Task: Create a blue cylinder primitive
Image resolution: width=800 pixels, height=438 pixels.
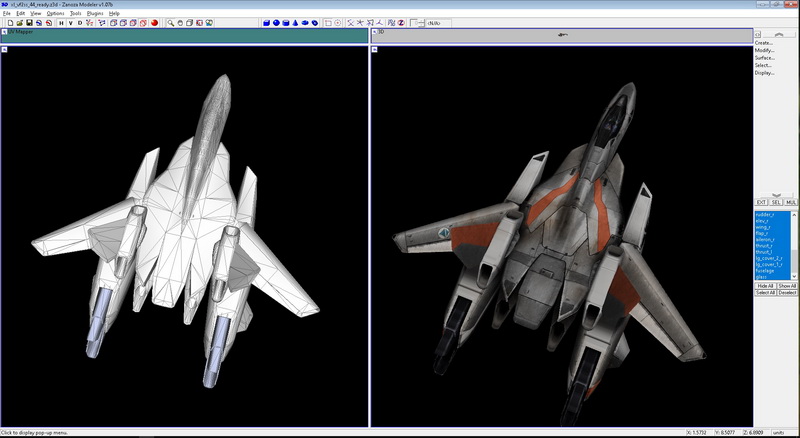Action: coord(286,23)
